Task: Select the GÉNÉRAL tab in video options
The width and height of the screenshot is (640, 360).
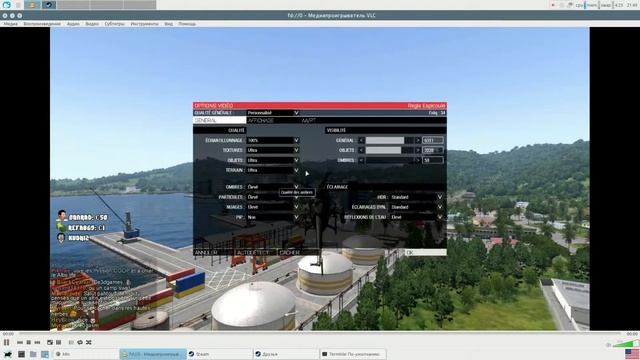Action: pyautogui.click(x=220, y=120)
